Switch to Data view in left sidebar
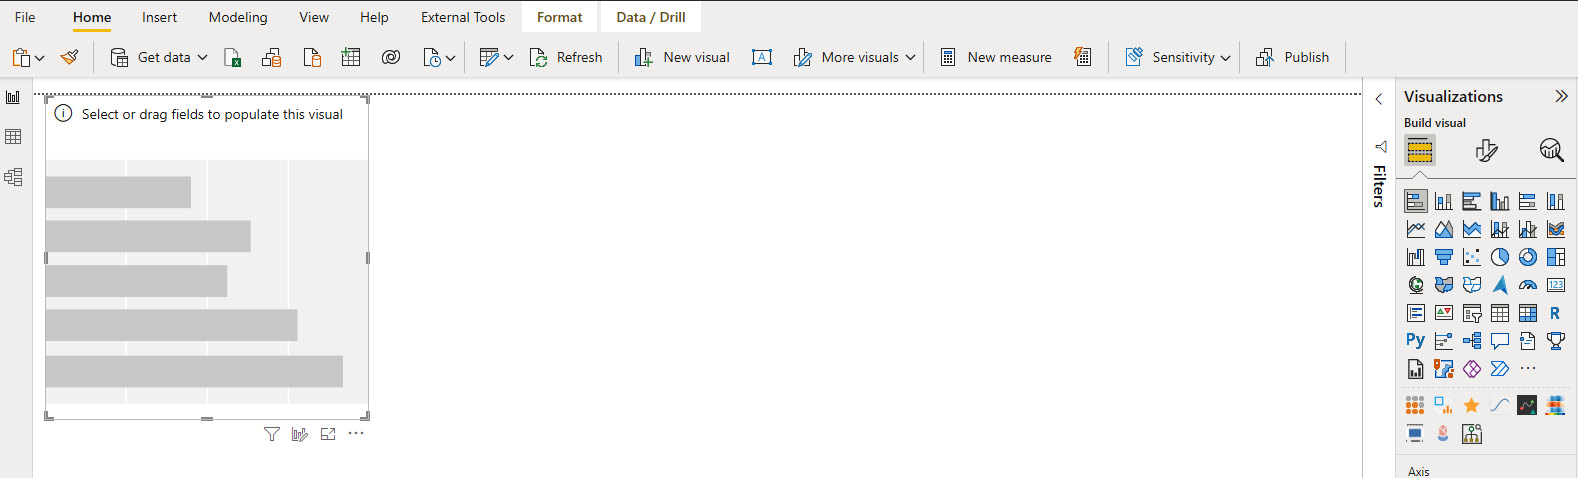Viewport: 1578px width, 478px height. coord(13,137)
